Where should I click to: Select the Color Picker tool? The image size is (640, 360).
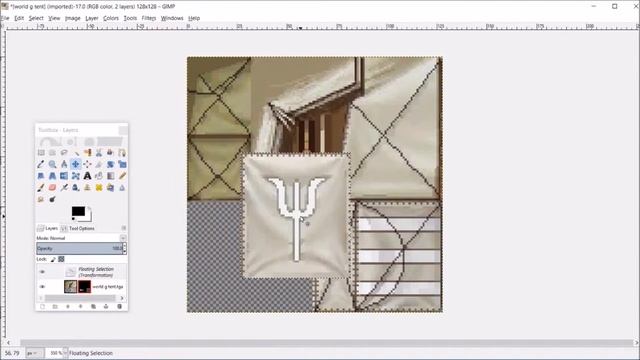(x=41, y=164)
